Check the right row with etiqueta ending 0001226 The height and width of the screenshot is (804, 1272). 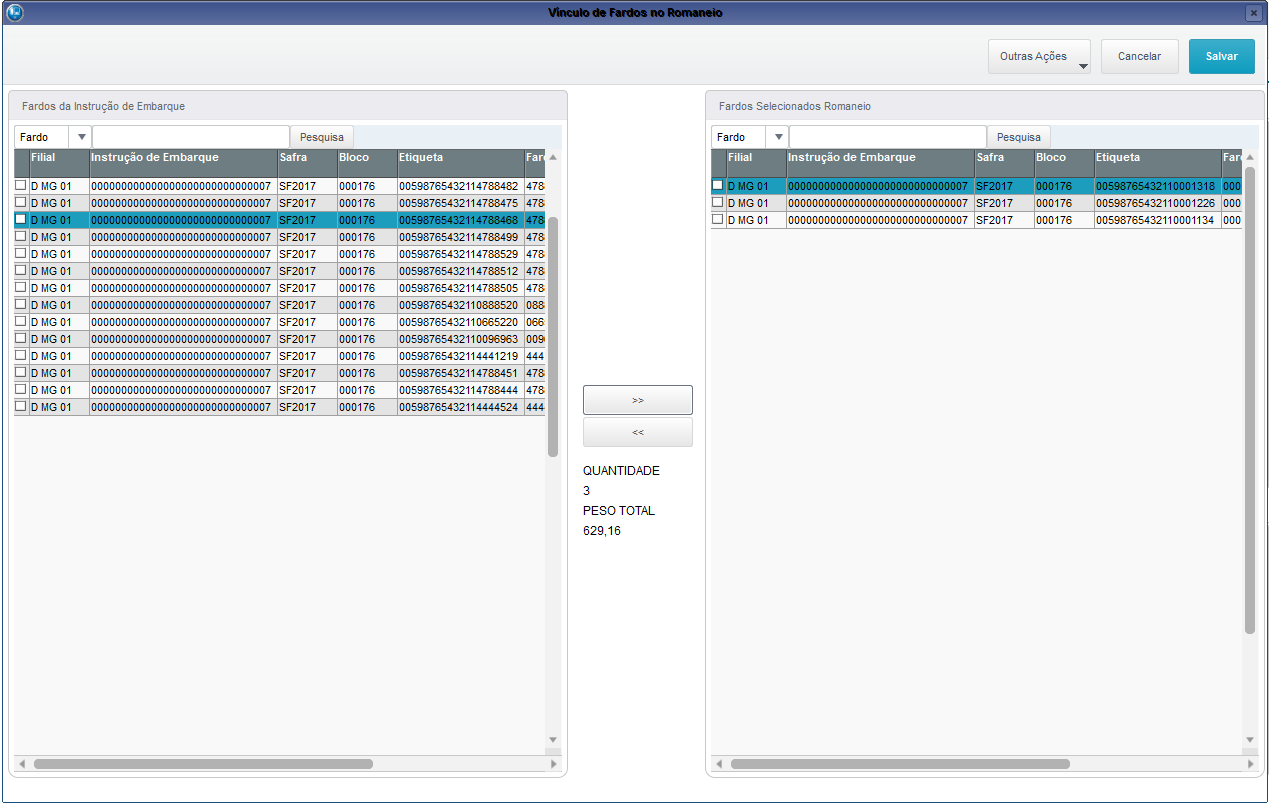coord(718,203)
